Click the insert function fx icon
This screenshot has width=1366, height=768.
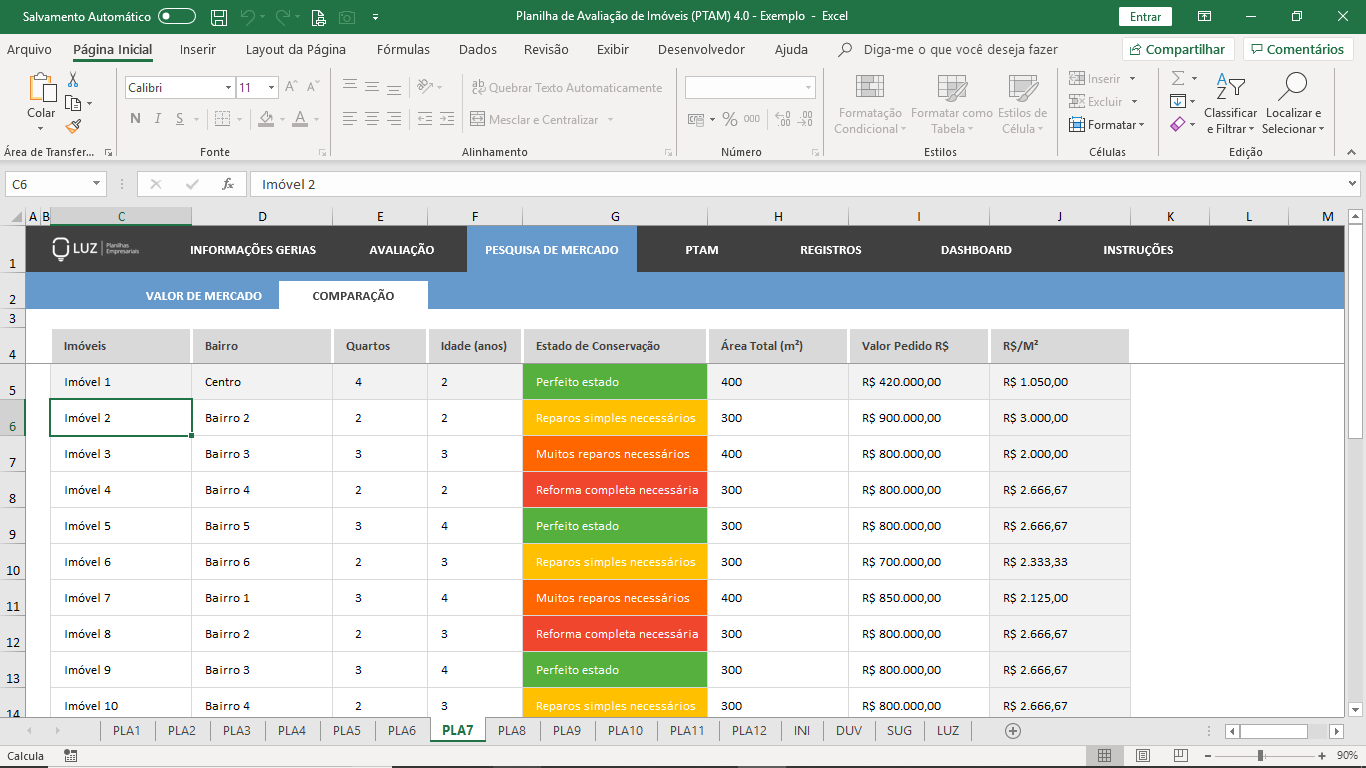pos(228,184)
